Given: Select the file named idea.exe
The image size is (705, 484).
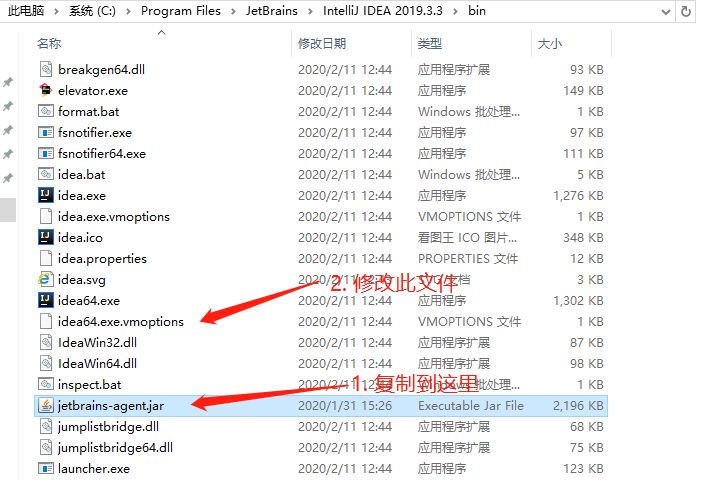Looking at the screenshot, I should (x=82, y=196).
